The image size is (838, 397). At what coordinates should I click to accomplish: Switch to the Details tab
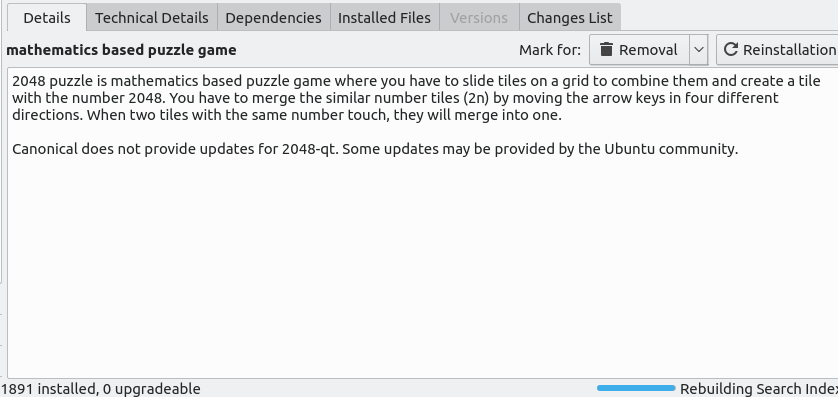47,18
